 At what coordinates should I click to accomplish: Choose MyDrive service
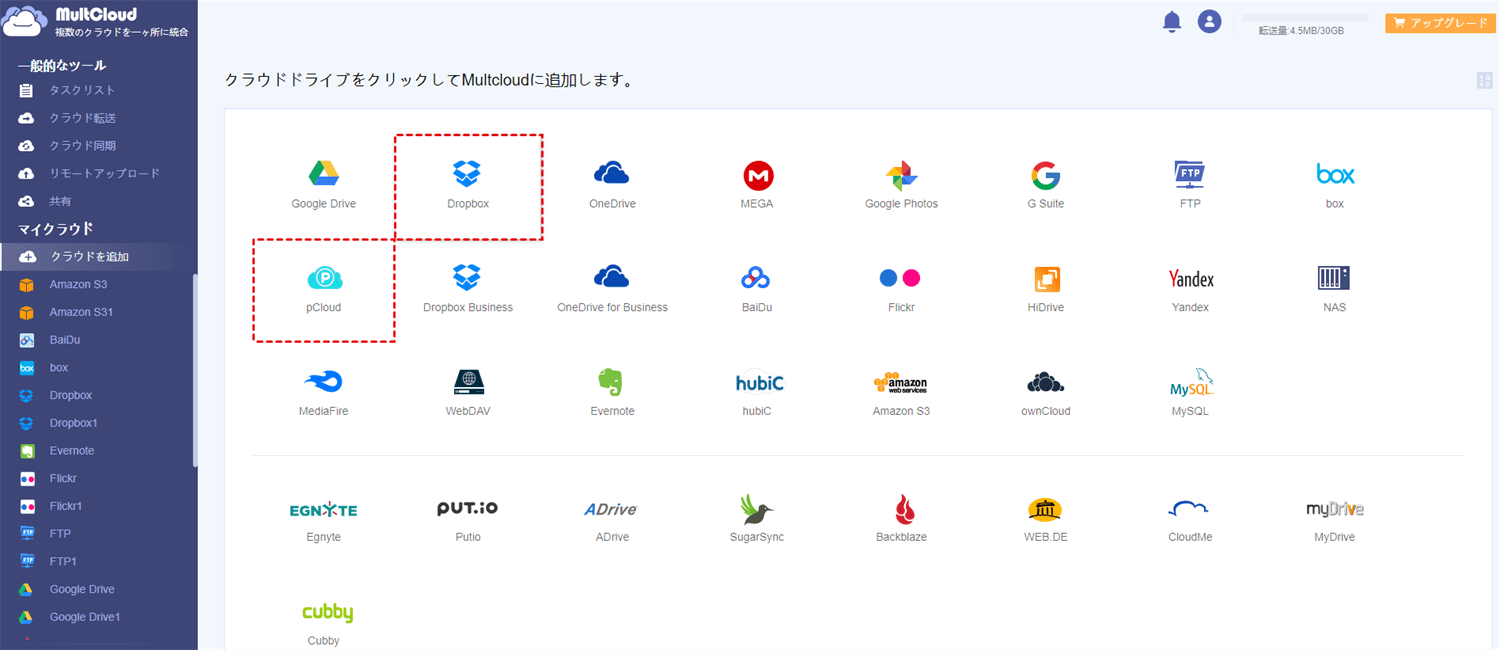coord(1335,519)
